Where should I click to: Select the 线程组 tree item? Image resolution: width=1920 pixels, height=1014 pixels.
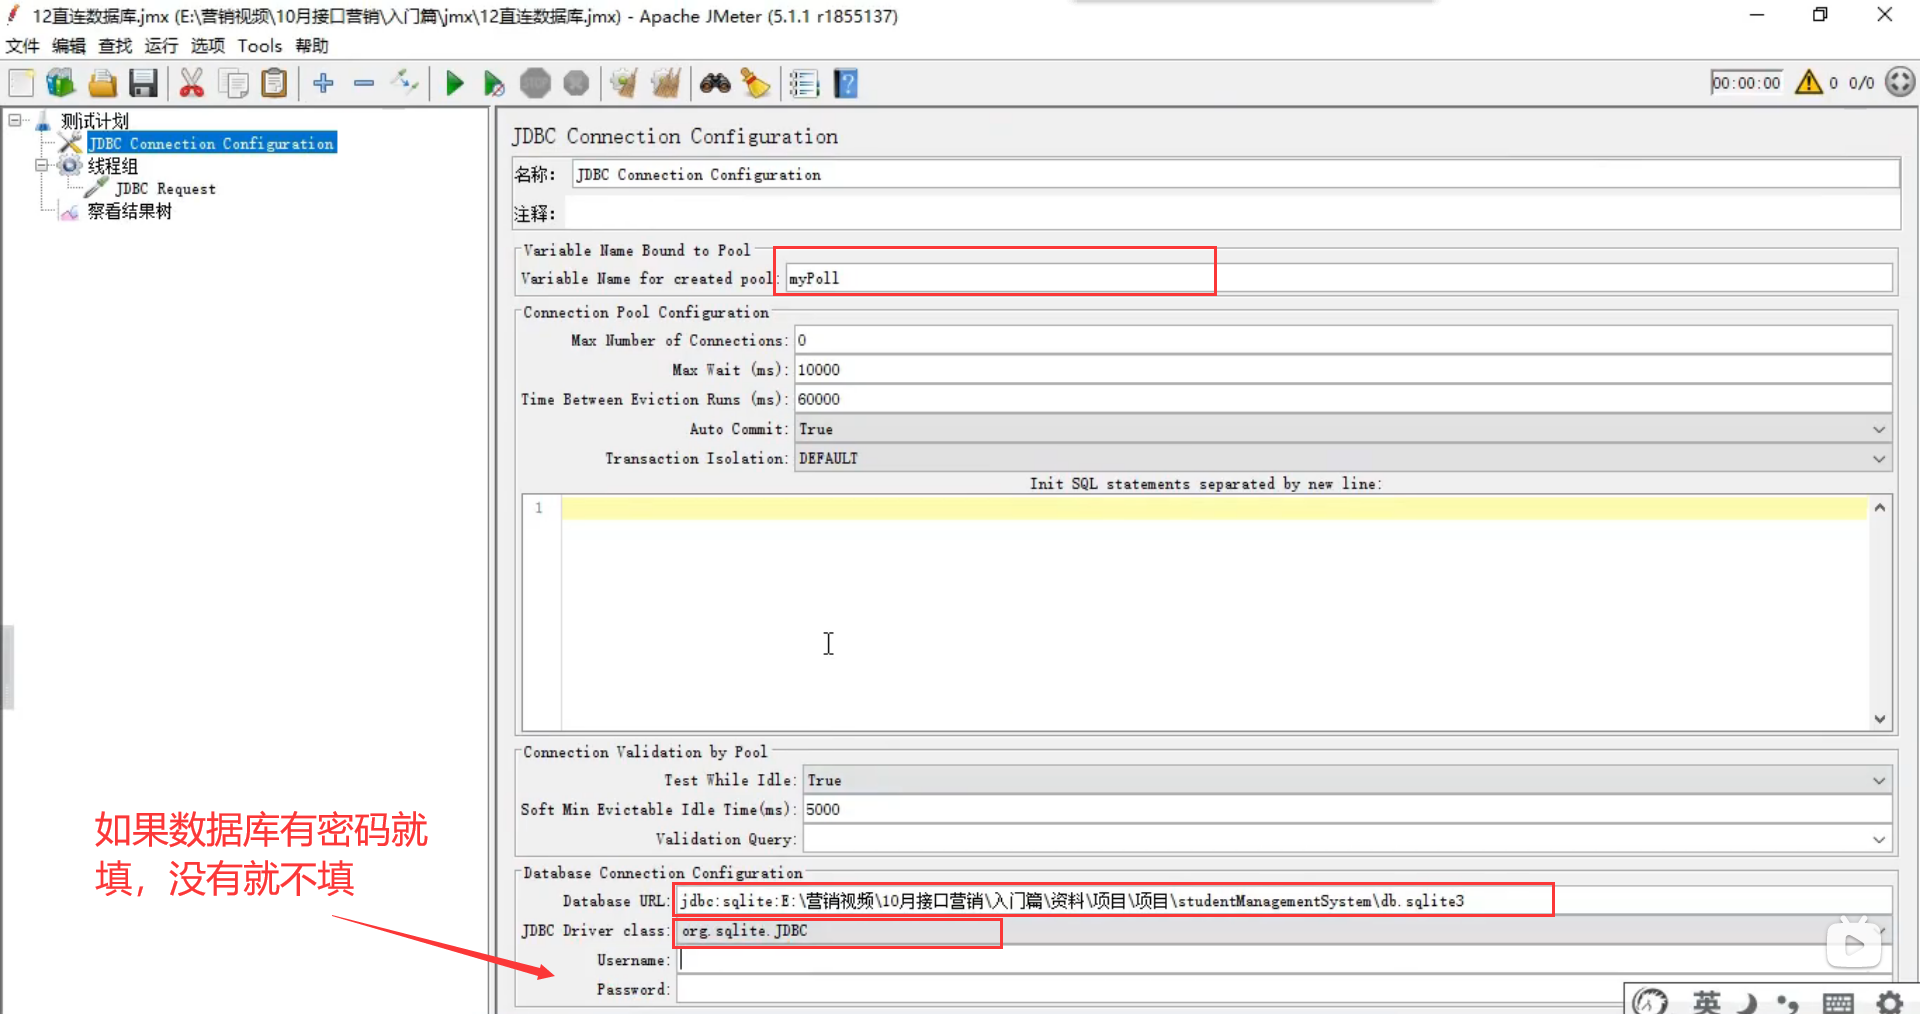pyautogui.click(x=112, y=166)
